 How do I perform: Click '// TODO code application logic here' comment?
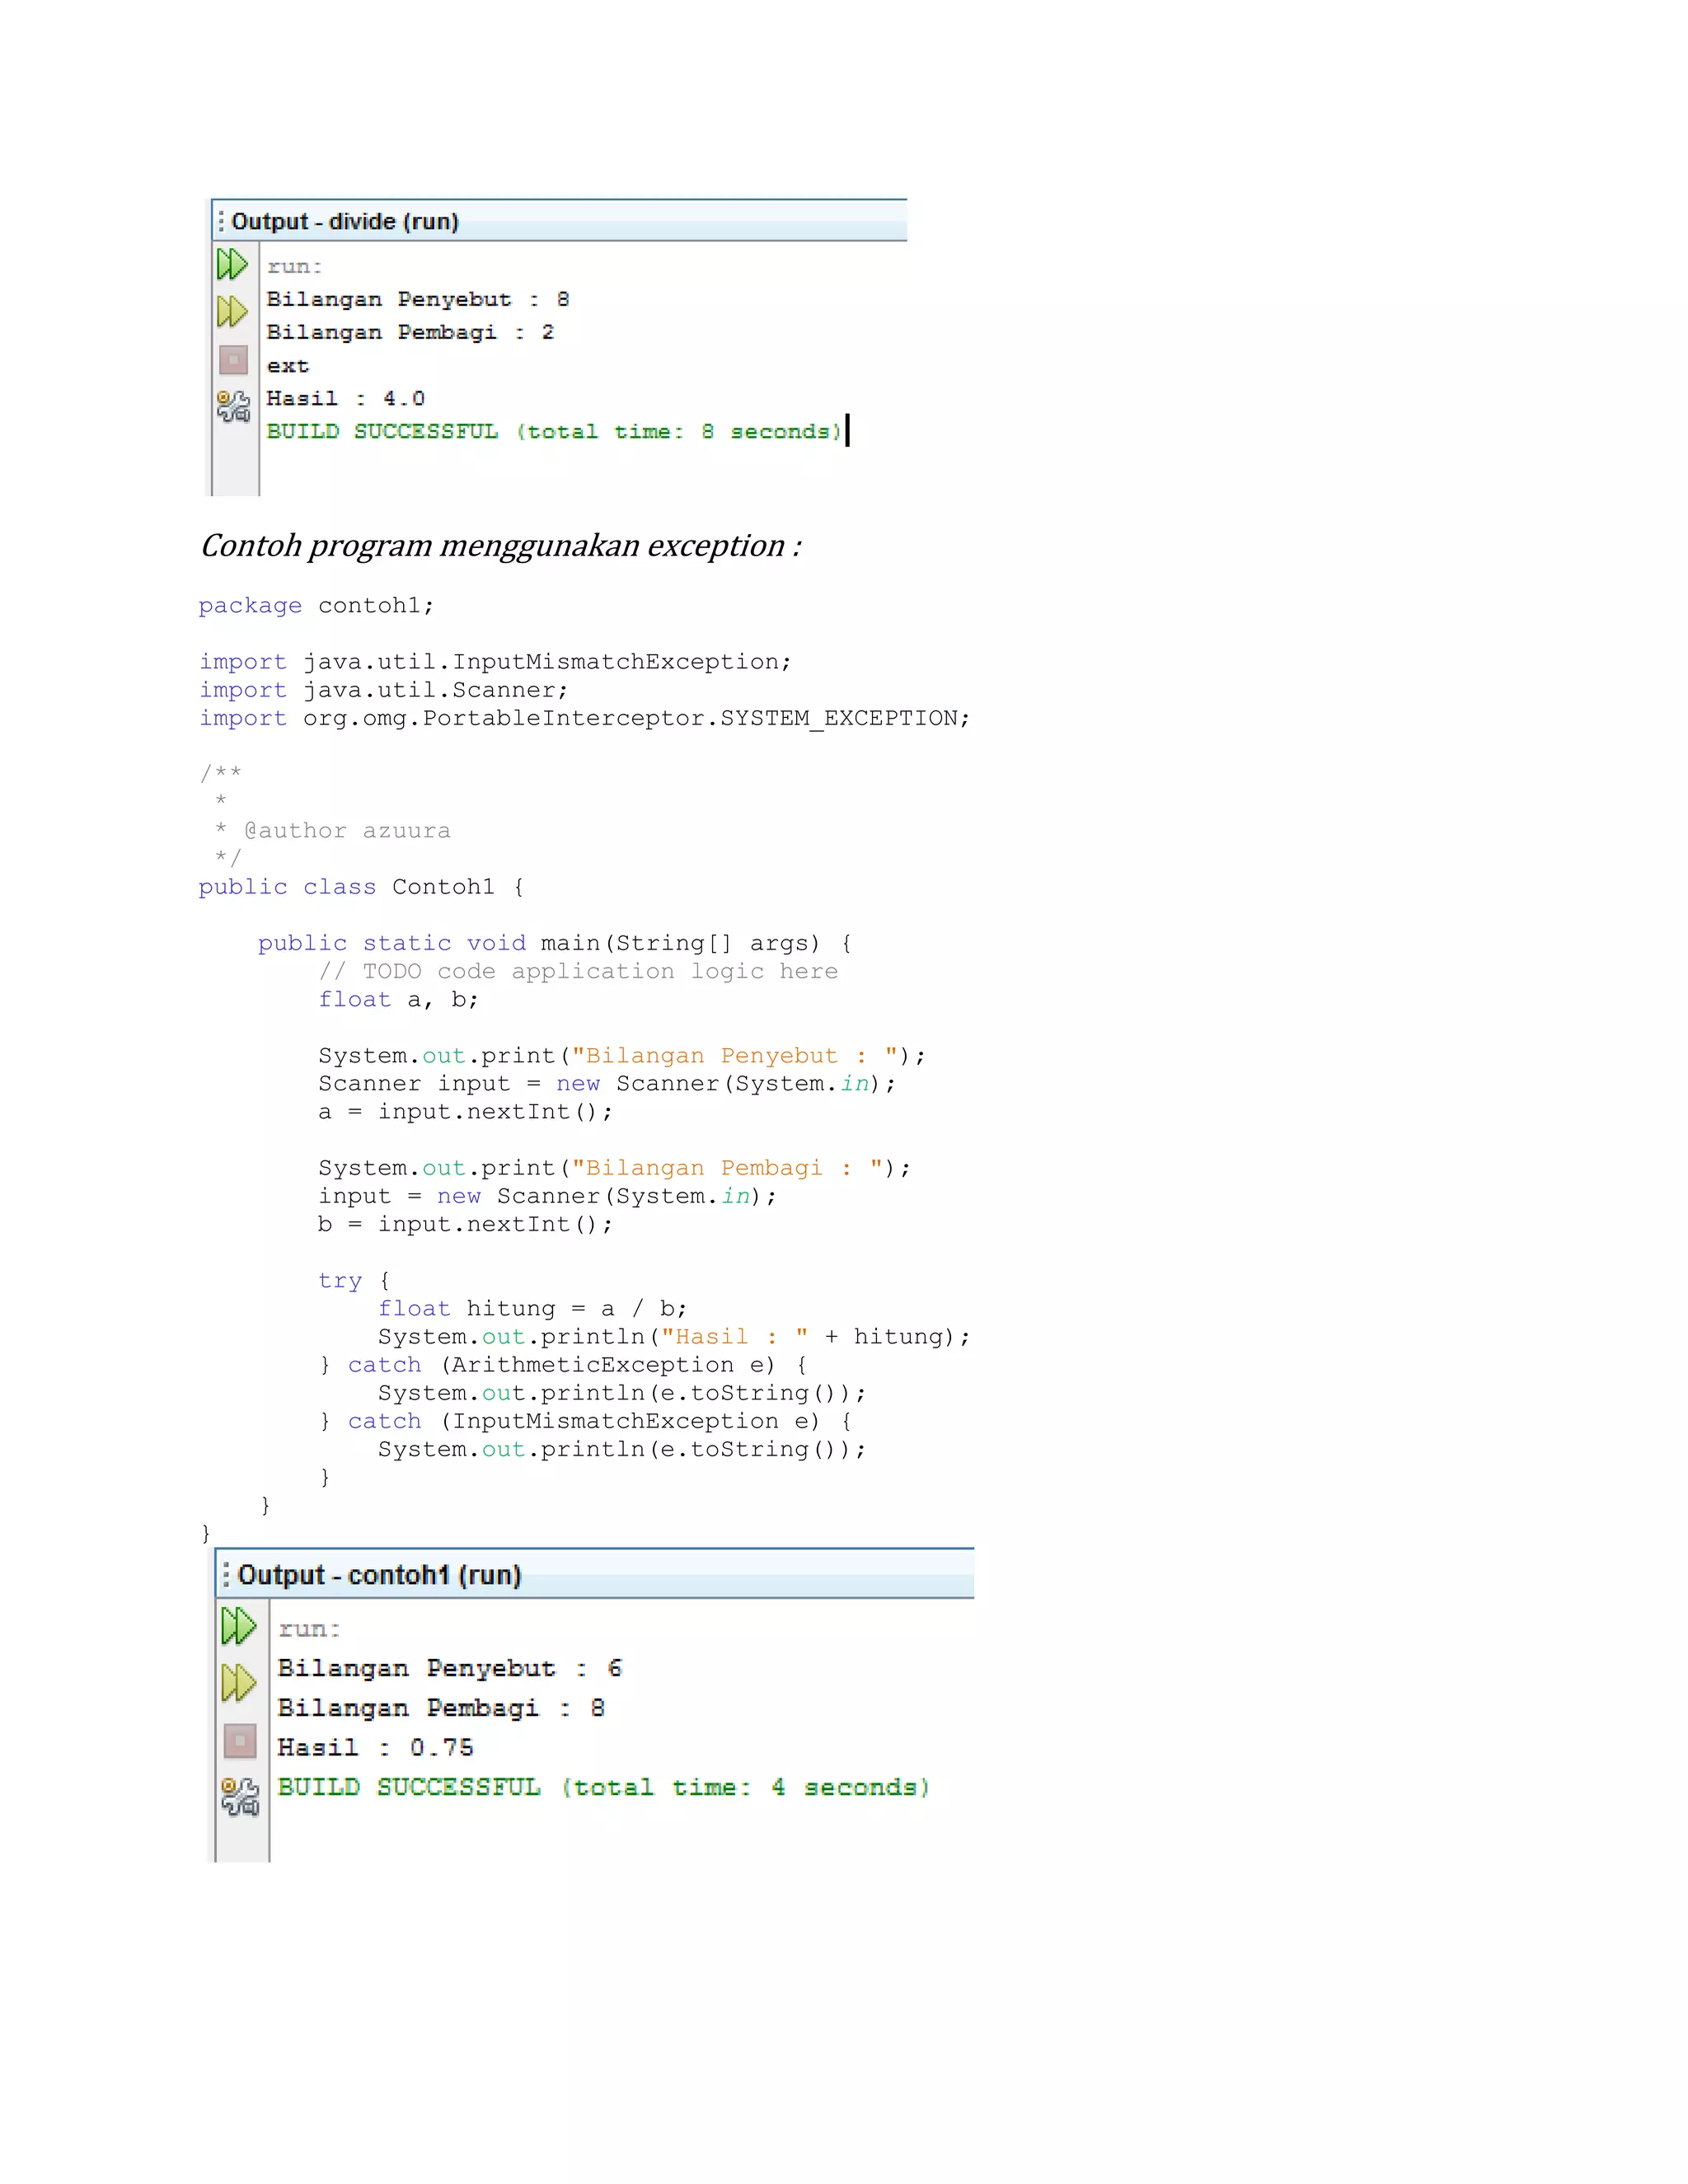click(x=578, y=971)
